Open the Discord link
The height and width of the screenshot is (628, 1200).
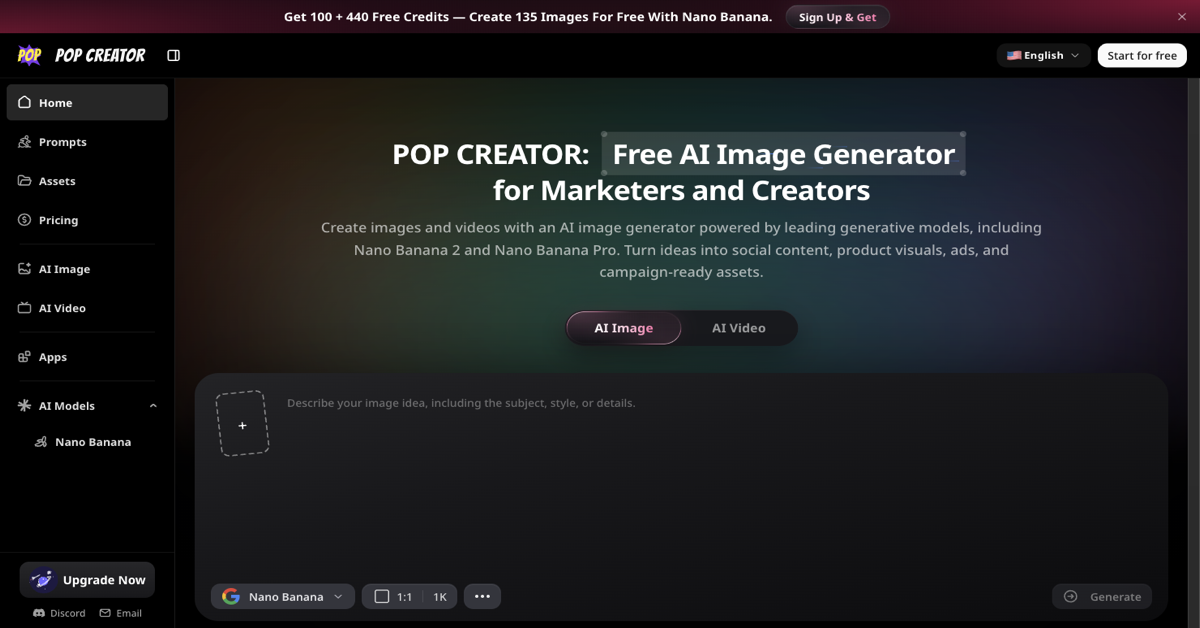click(x=60, y=613)
